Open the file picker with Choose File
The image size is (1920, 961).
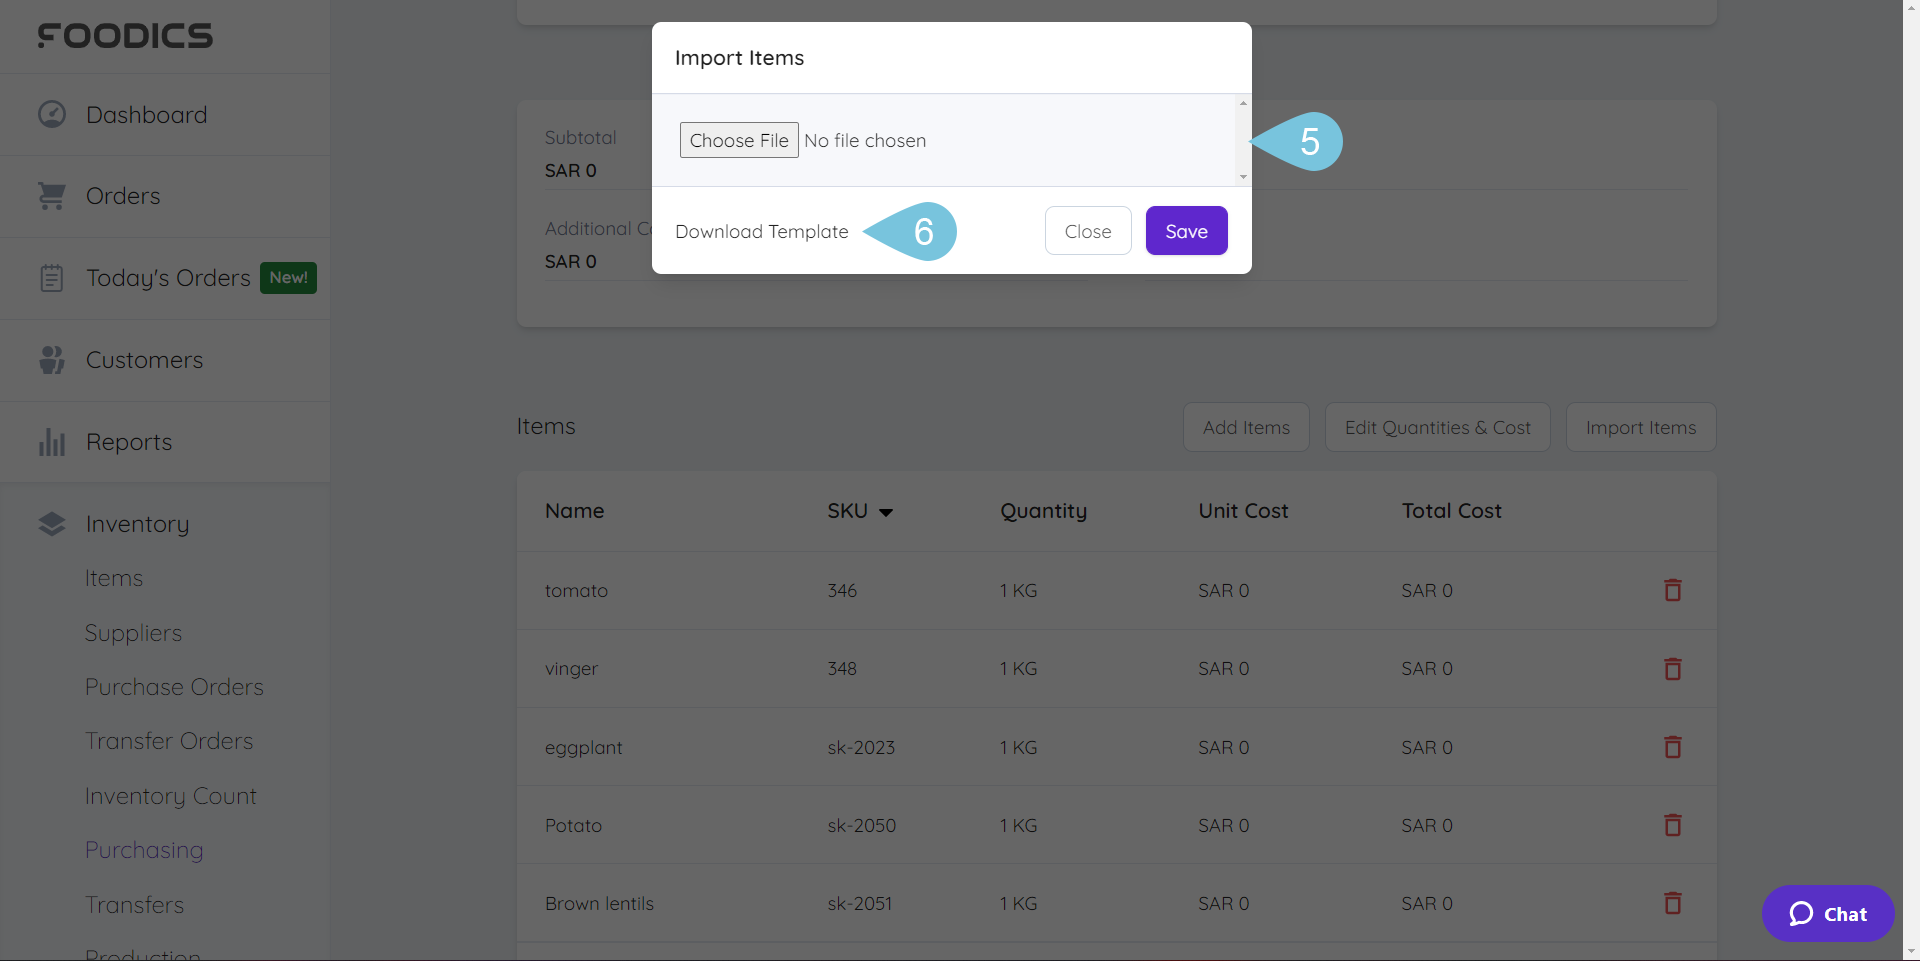738,140
